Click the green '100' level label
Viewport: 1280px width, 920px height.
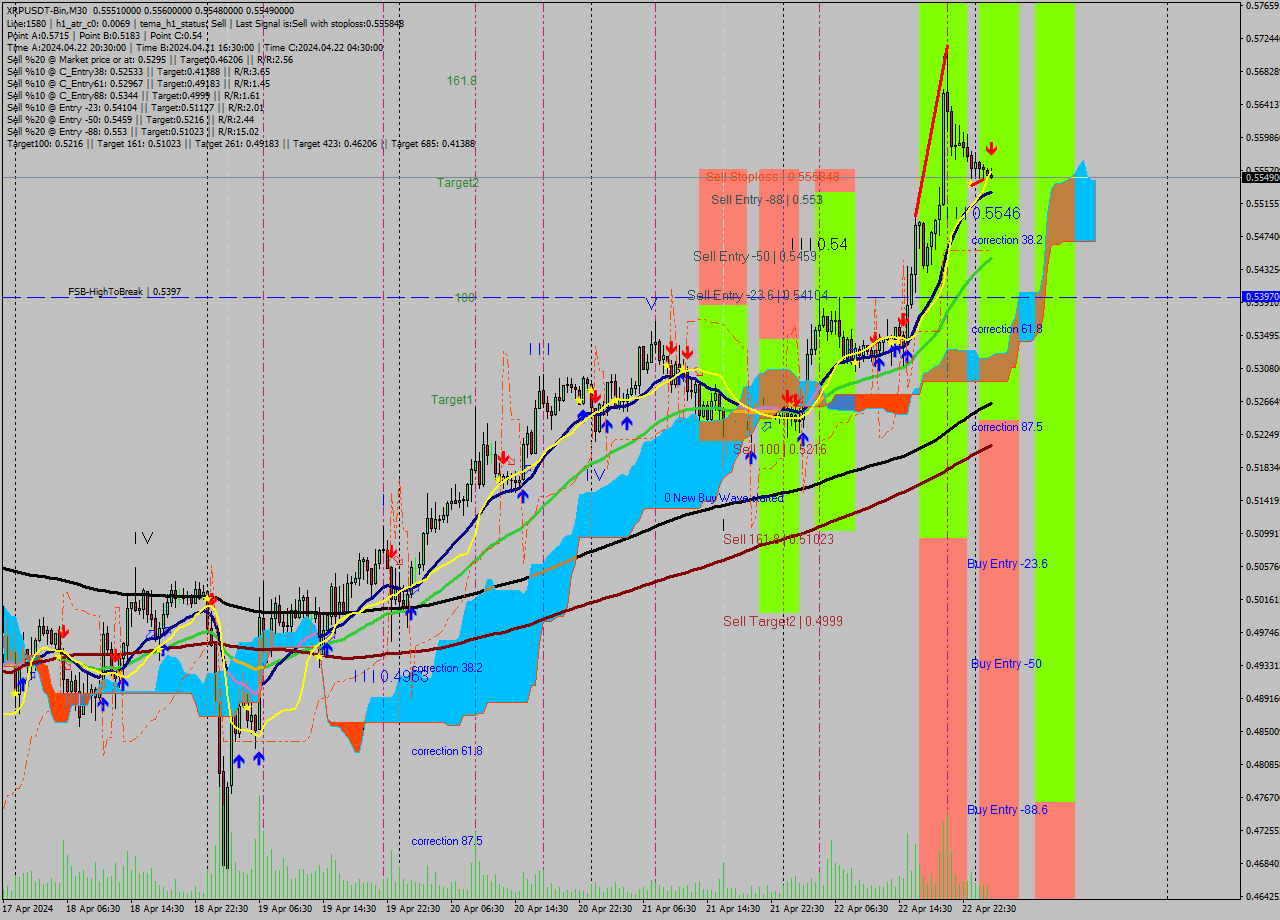465,298
